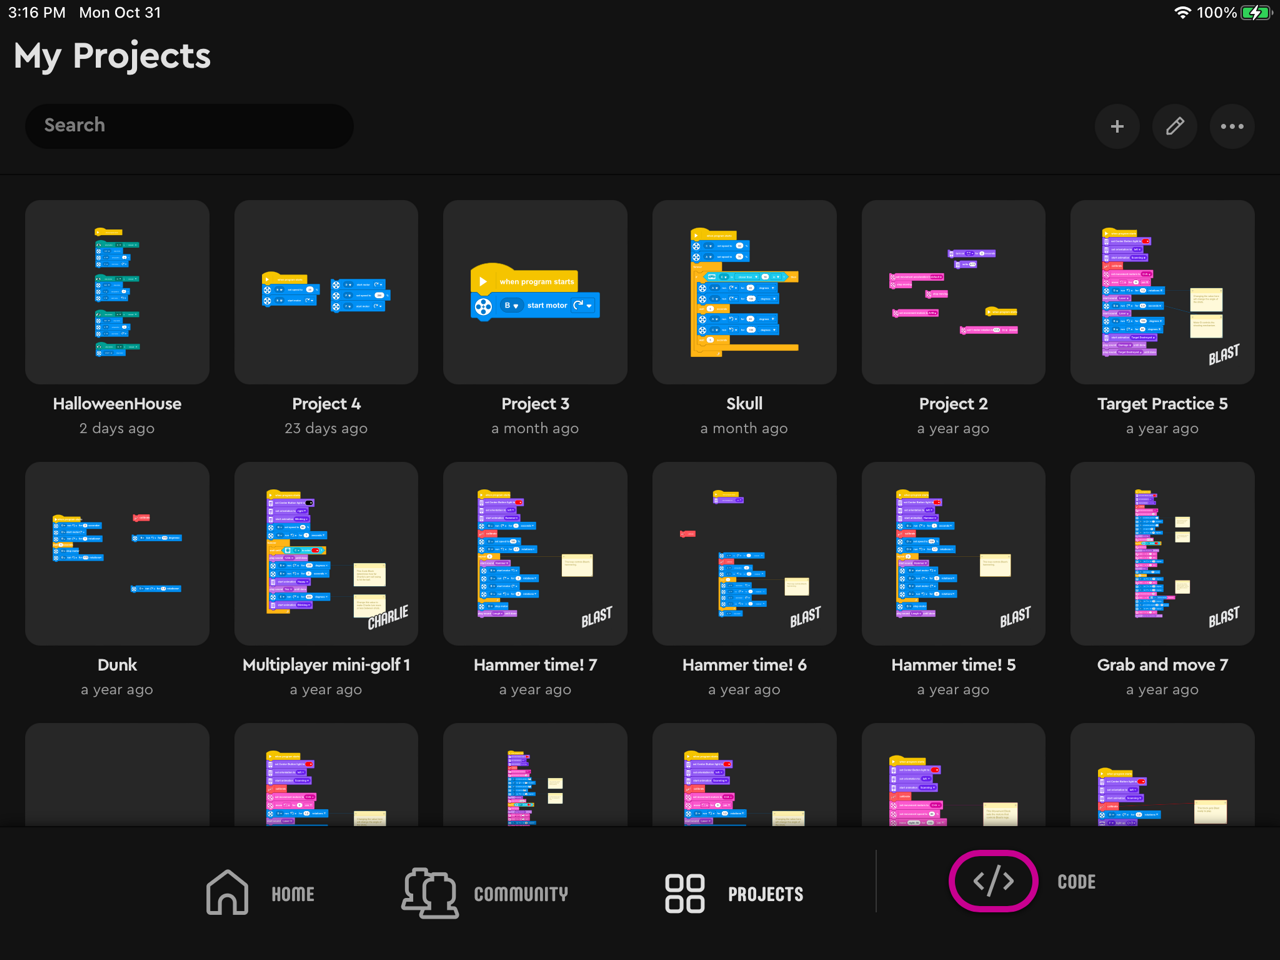Open the Project 4 thumbnail
This screenshot has width=1280, height=960.
326,292
